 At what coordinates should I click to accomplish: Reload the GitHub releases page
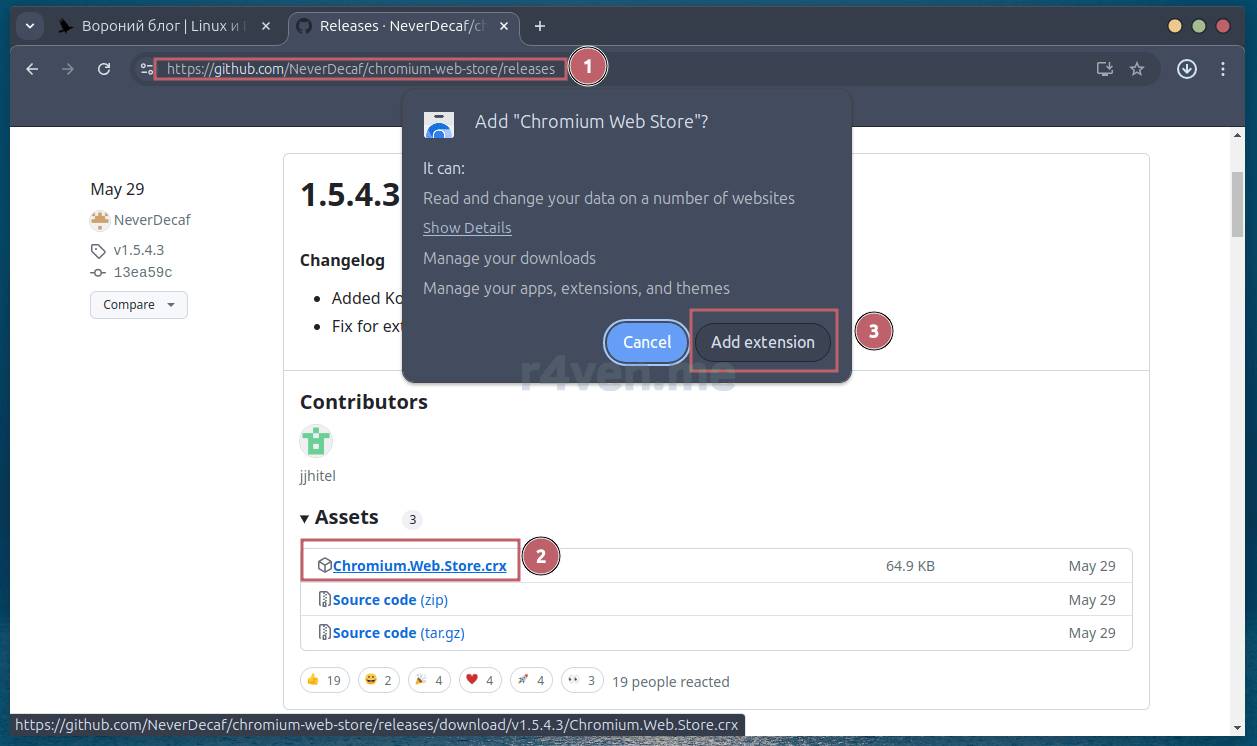[x=104, y=69]
